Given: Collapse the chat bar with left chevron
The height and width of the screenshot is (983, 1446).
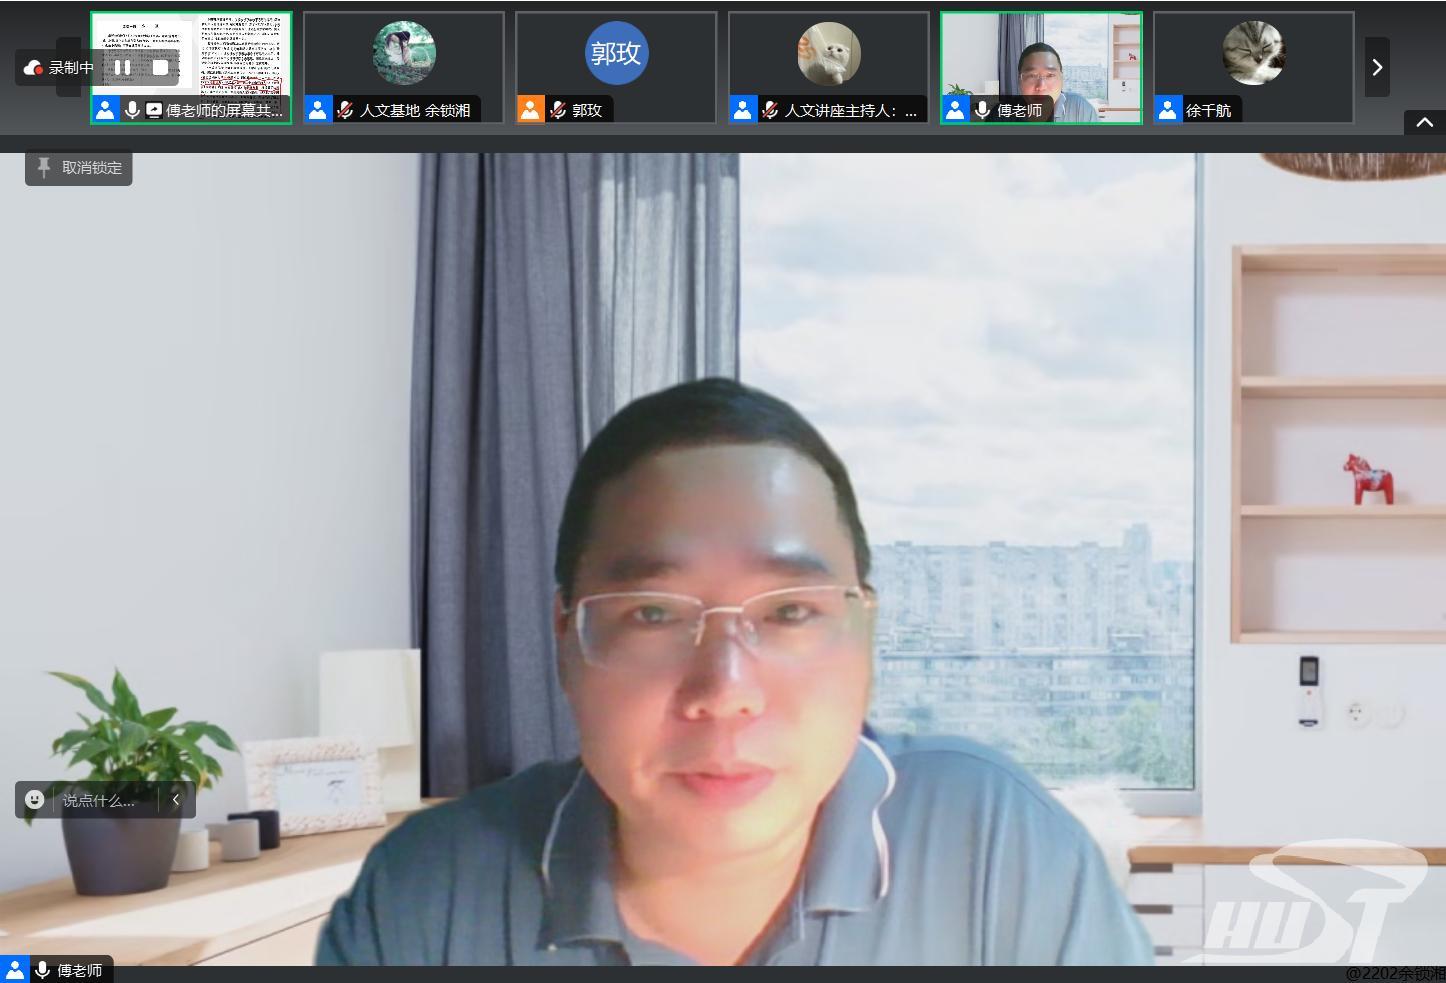Looking at the screenshot, I should (x=176, y=800).
